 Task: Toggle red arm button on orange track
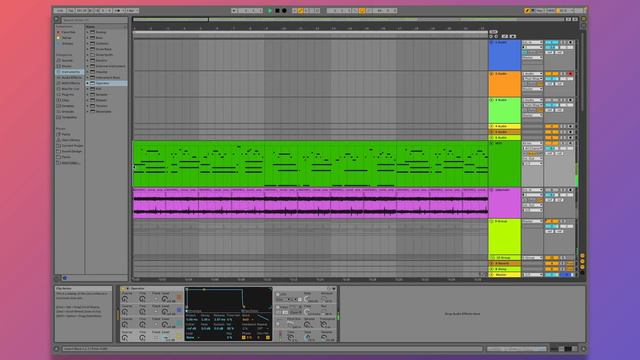tap(571, 74)
